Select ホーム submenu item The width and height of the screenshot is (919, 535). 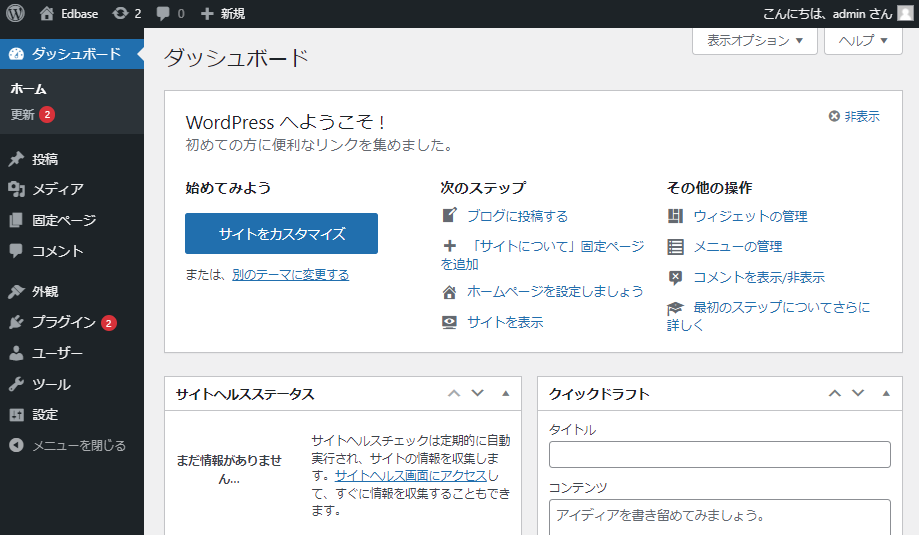28,88
